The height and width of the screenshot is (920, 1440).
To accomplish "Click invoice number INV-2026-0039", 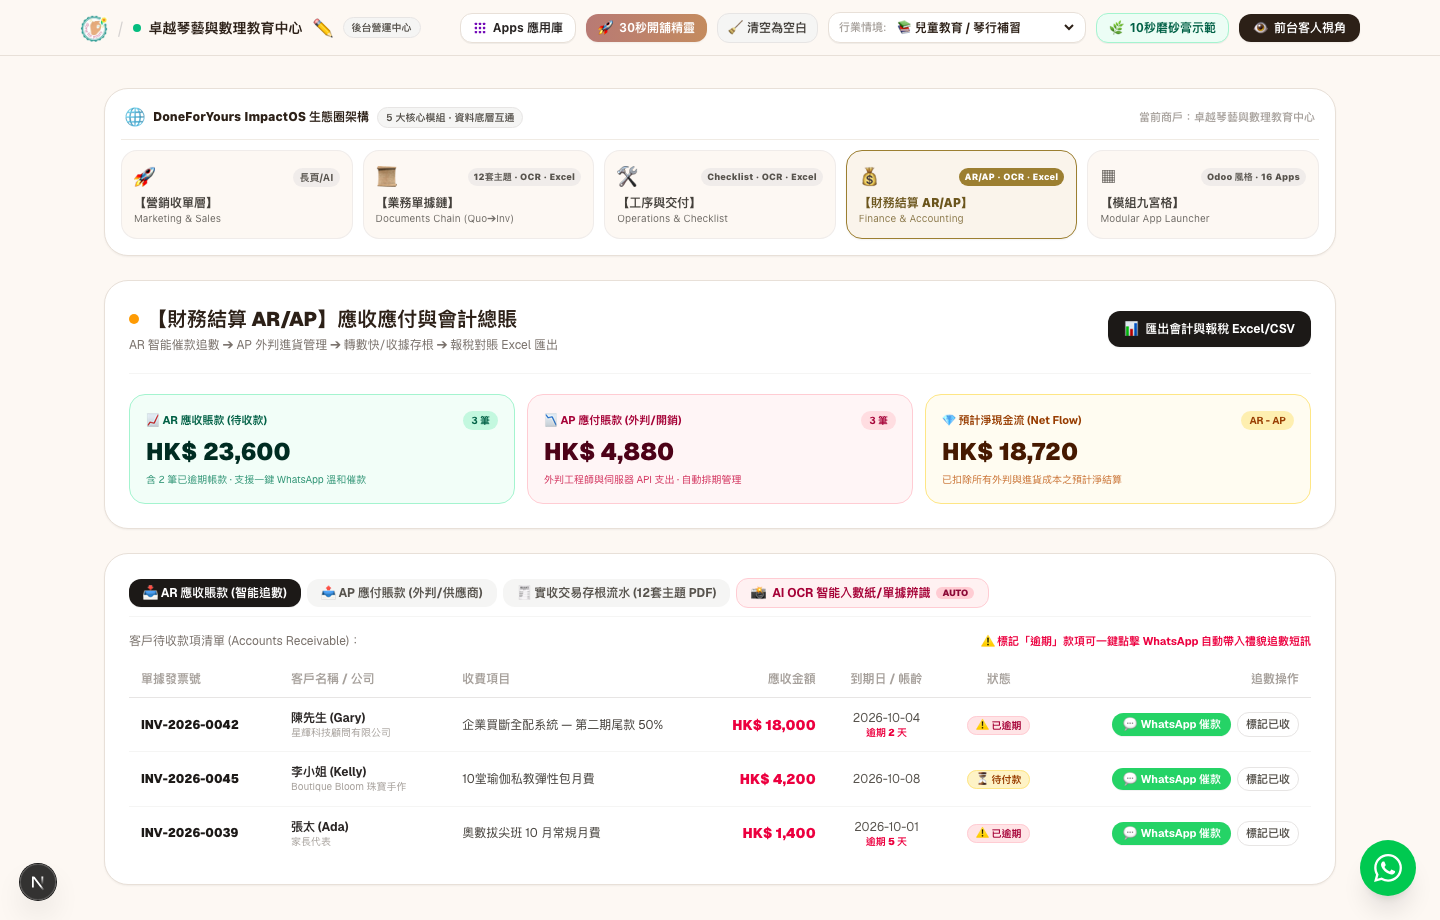I will point(190,833).
